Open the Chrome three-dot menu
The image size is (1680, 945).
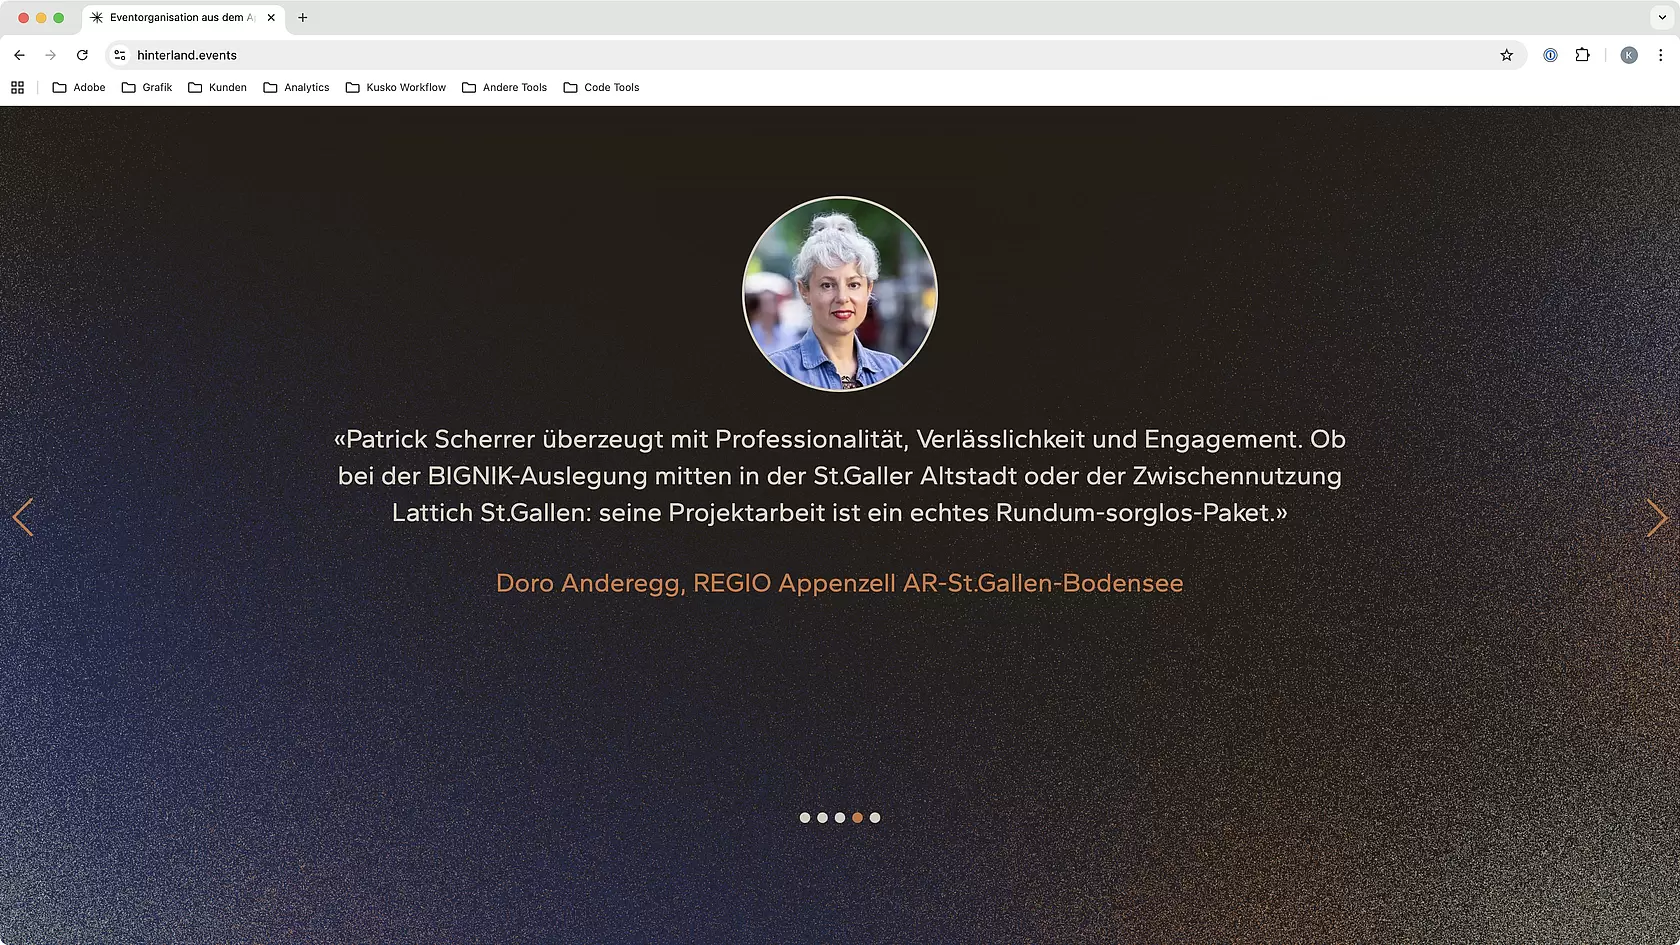pos(1661,55)
